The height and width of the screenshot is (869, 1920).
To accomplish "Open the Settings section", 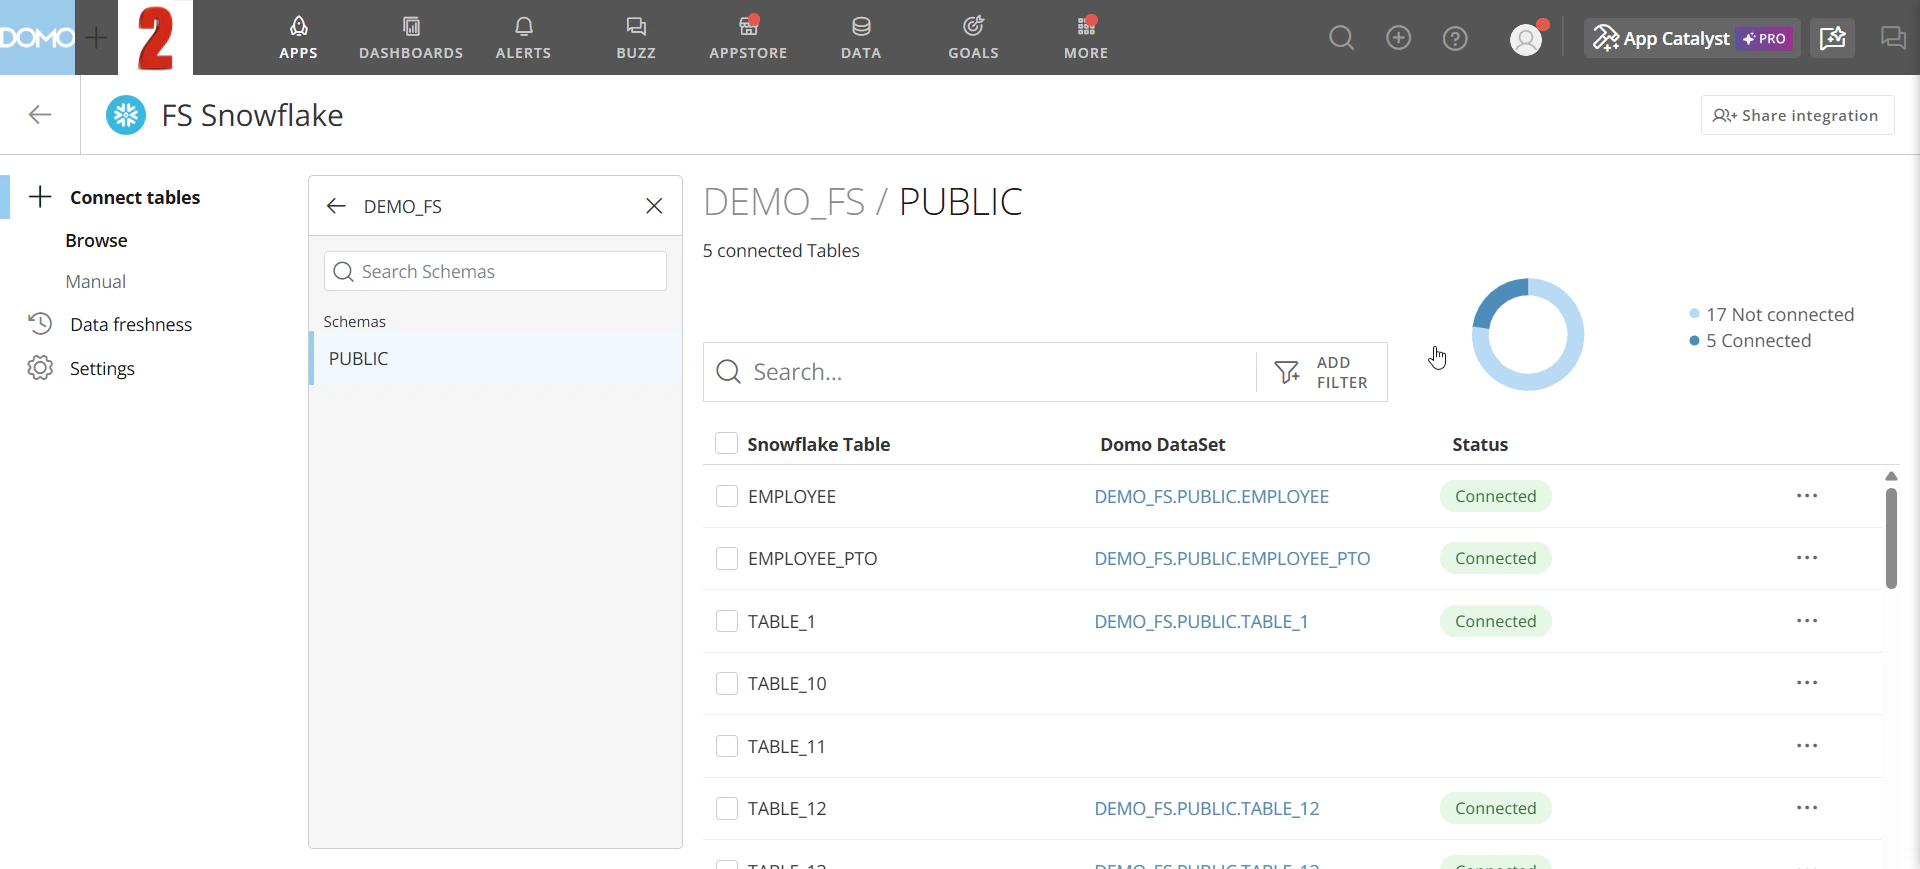I will [x=102, y=369].
